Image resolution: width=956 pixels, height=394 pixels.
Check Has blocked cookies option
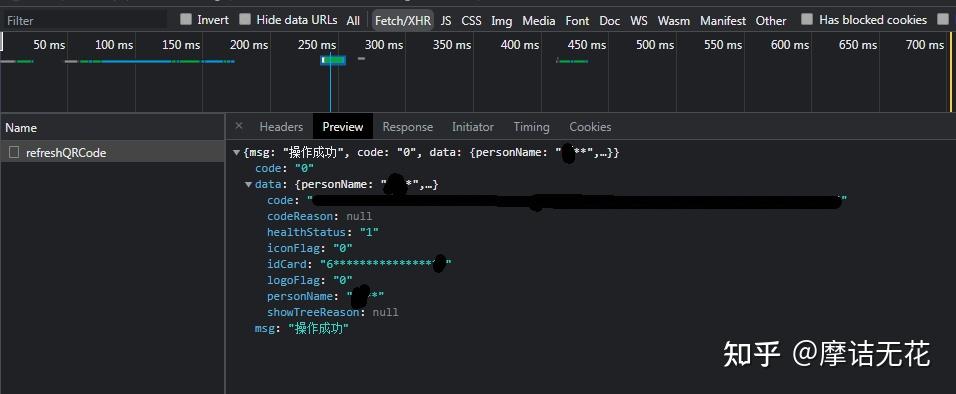coord(807,20)
